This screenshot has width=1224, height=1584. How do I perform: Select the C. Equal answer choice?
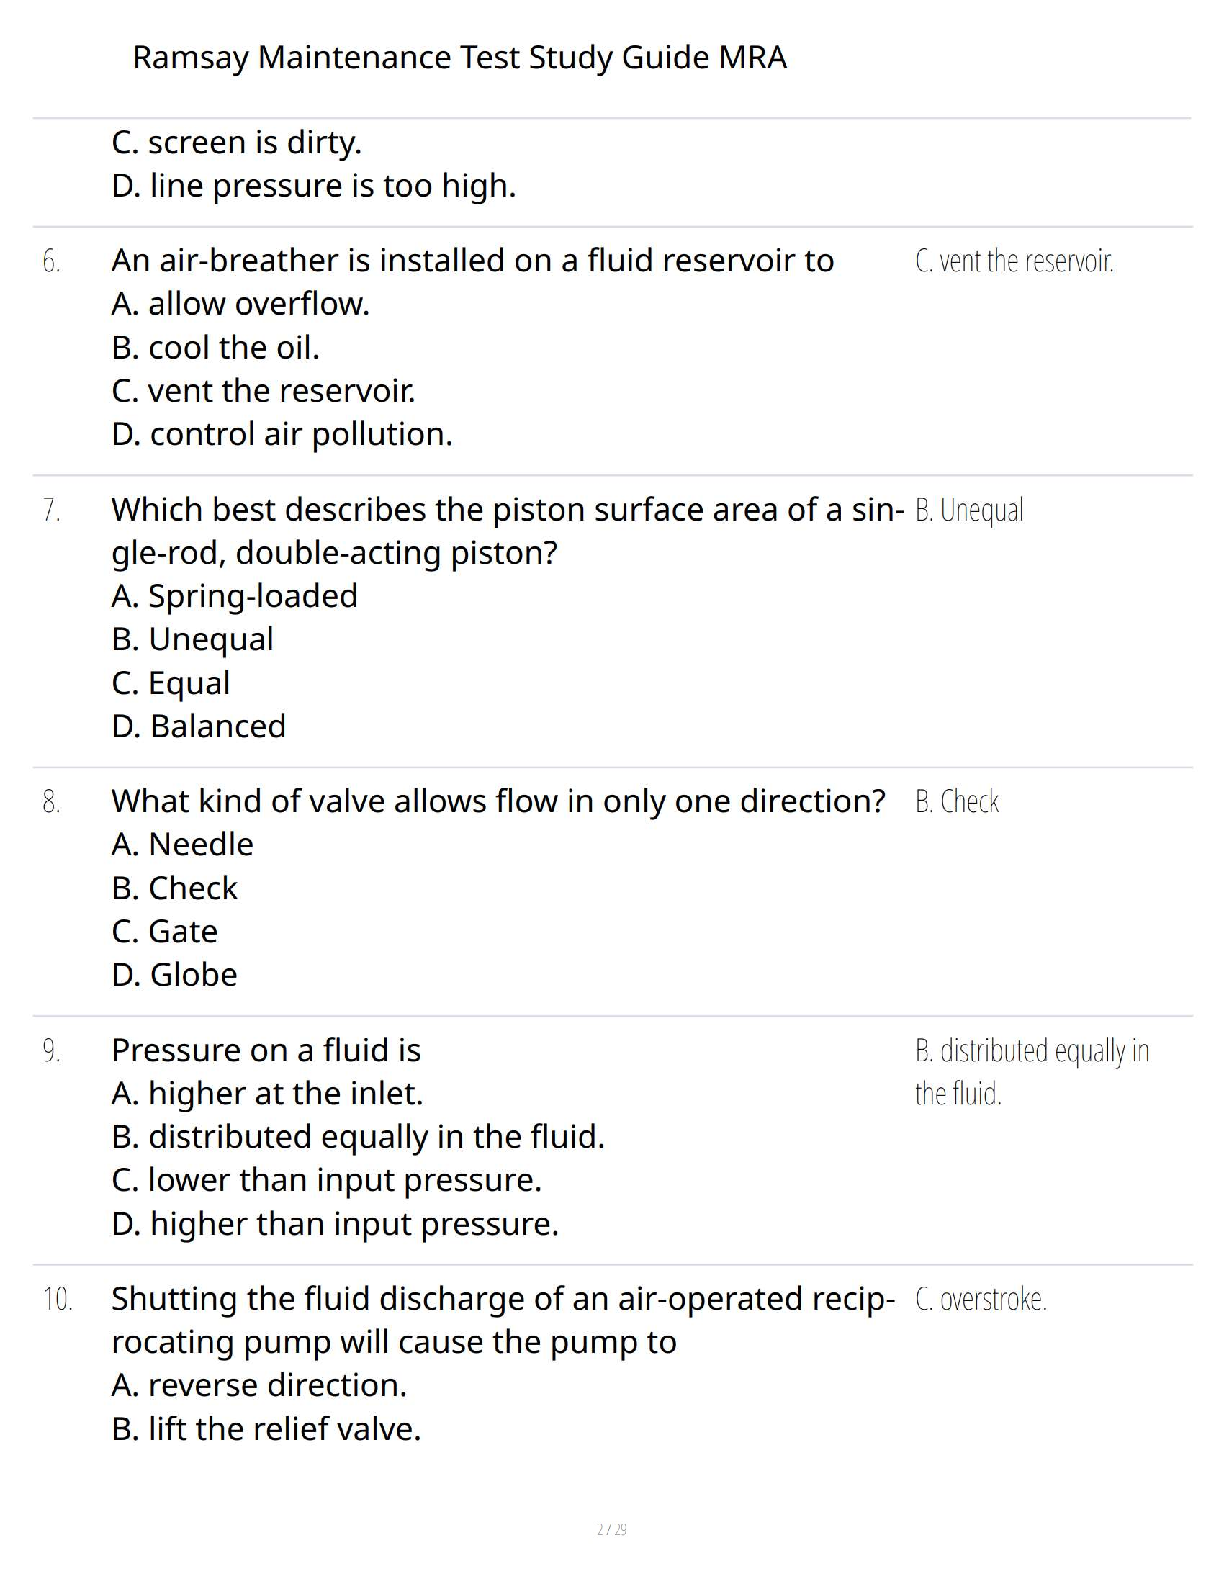pyautogui.click(x=171, y=683)
